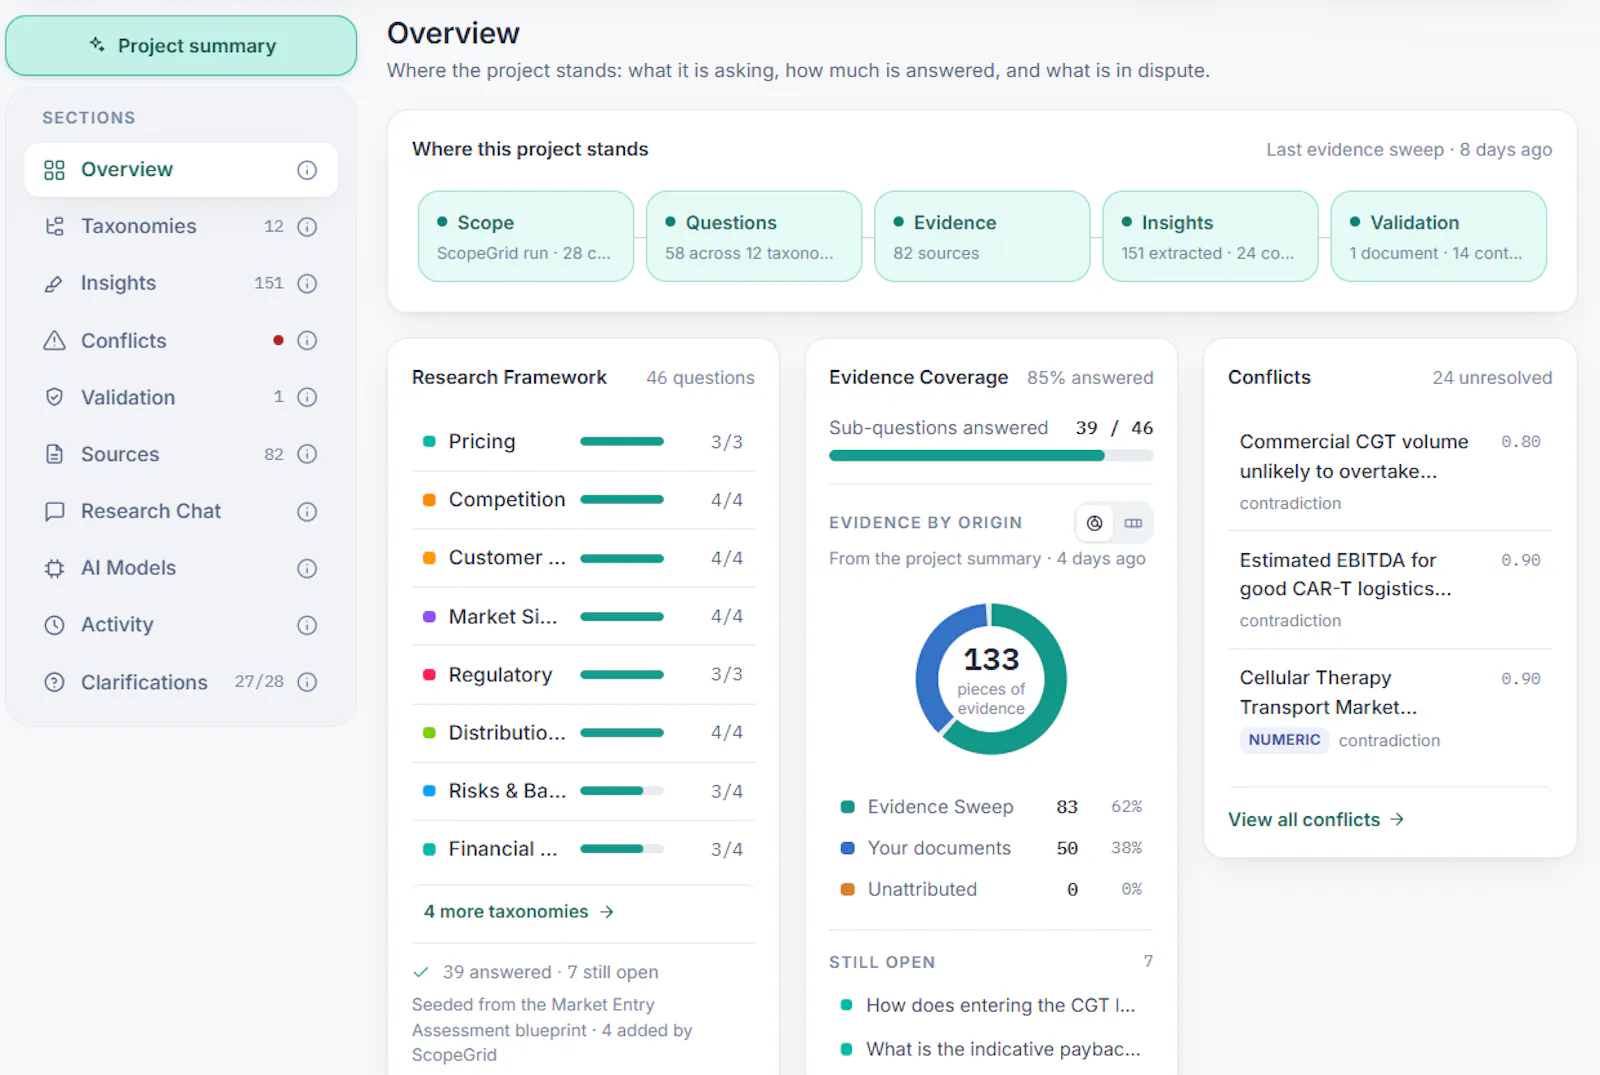Click the info icon on Validation sidebar row

pos(307,398)
